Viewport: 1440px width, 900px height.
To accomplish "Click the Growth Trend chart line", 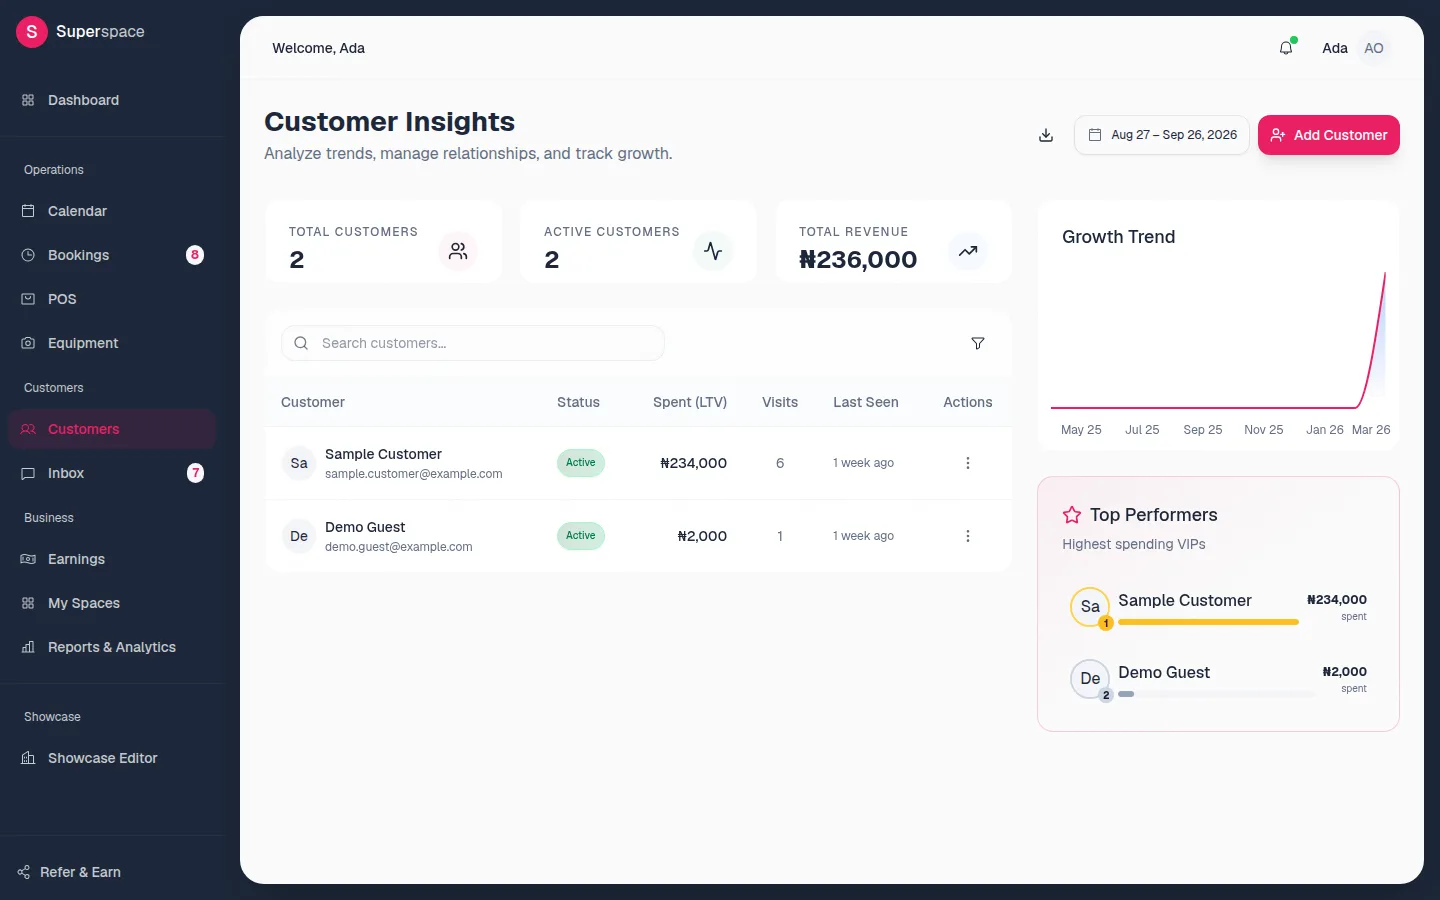I will pos(1218,340).
